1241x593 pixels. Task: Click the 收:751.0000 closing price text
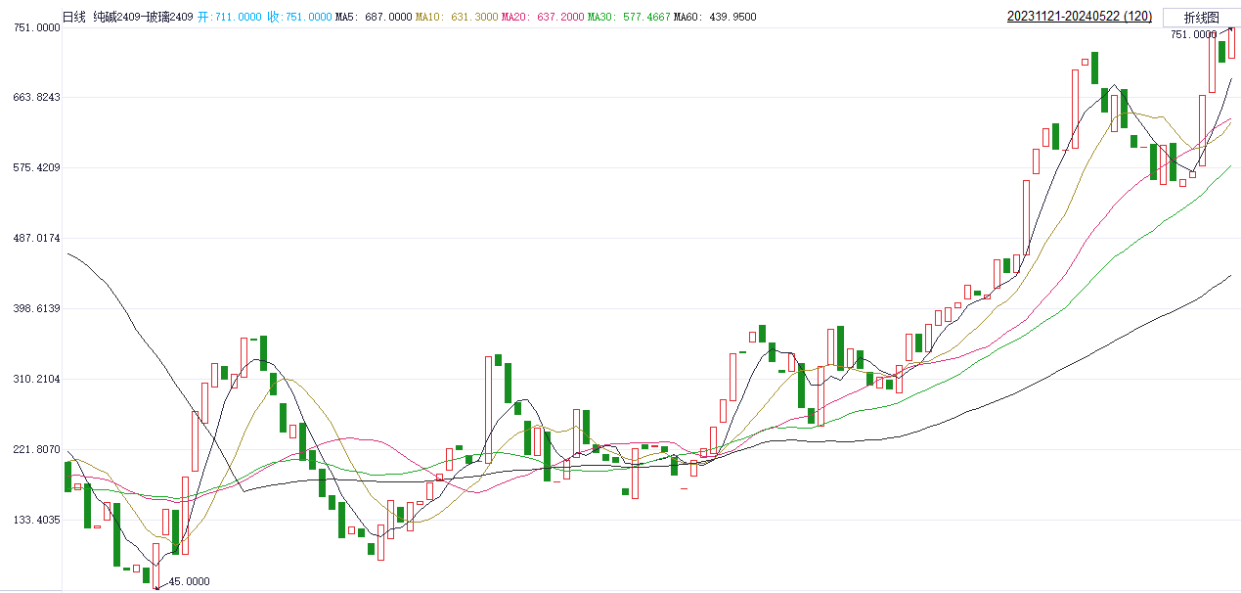[x=299, y=17]
